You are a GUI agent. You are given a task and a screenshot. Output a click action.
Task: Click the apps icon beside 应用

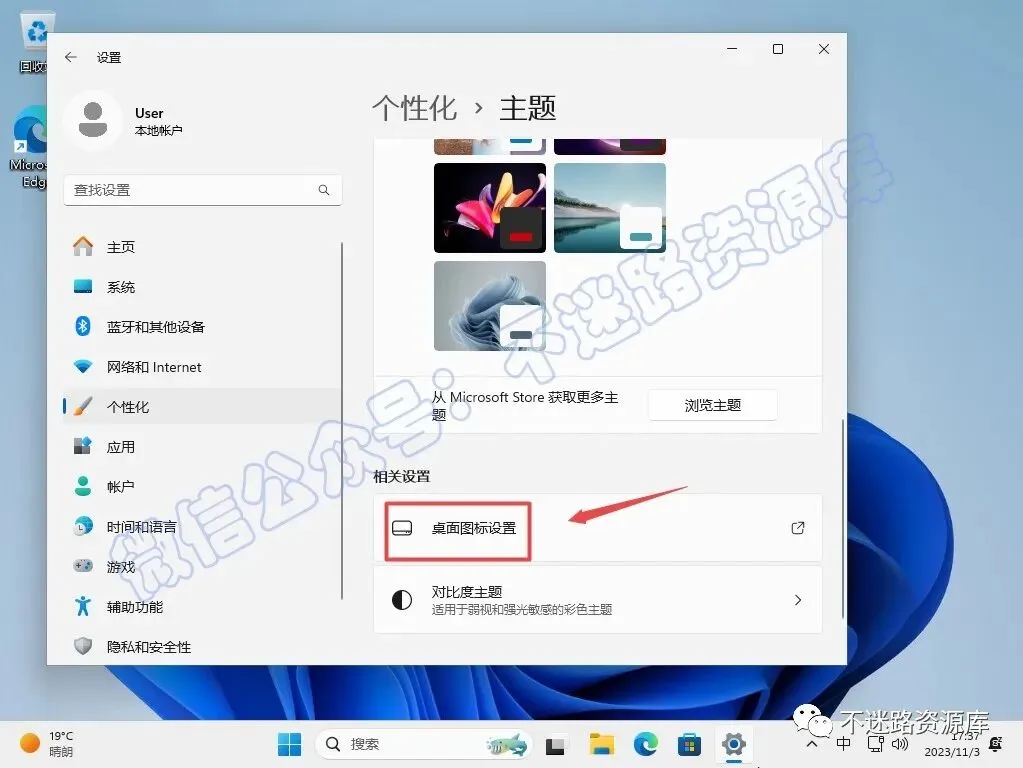[83, 446]
